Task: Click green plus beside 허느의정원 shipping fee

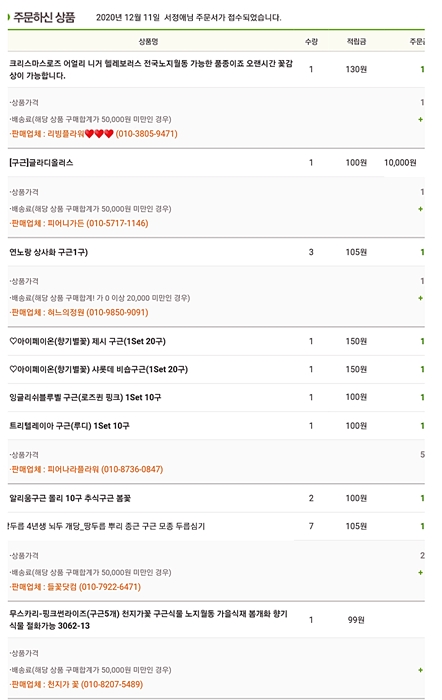Action: 420,298
